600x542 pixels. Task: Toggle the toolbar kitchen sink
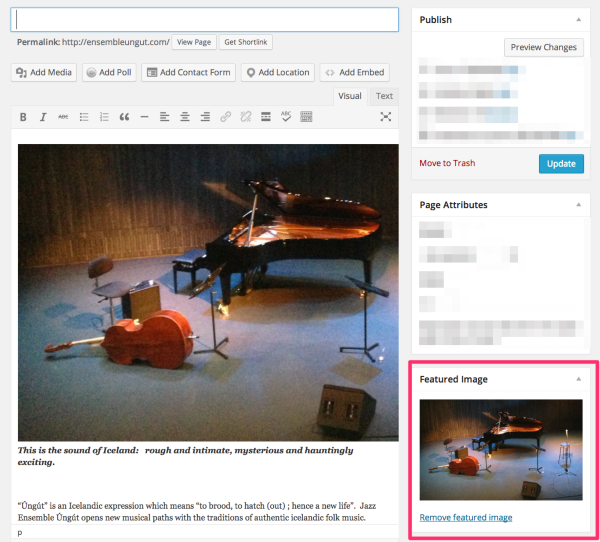pos(306,117)
